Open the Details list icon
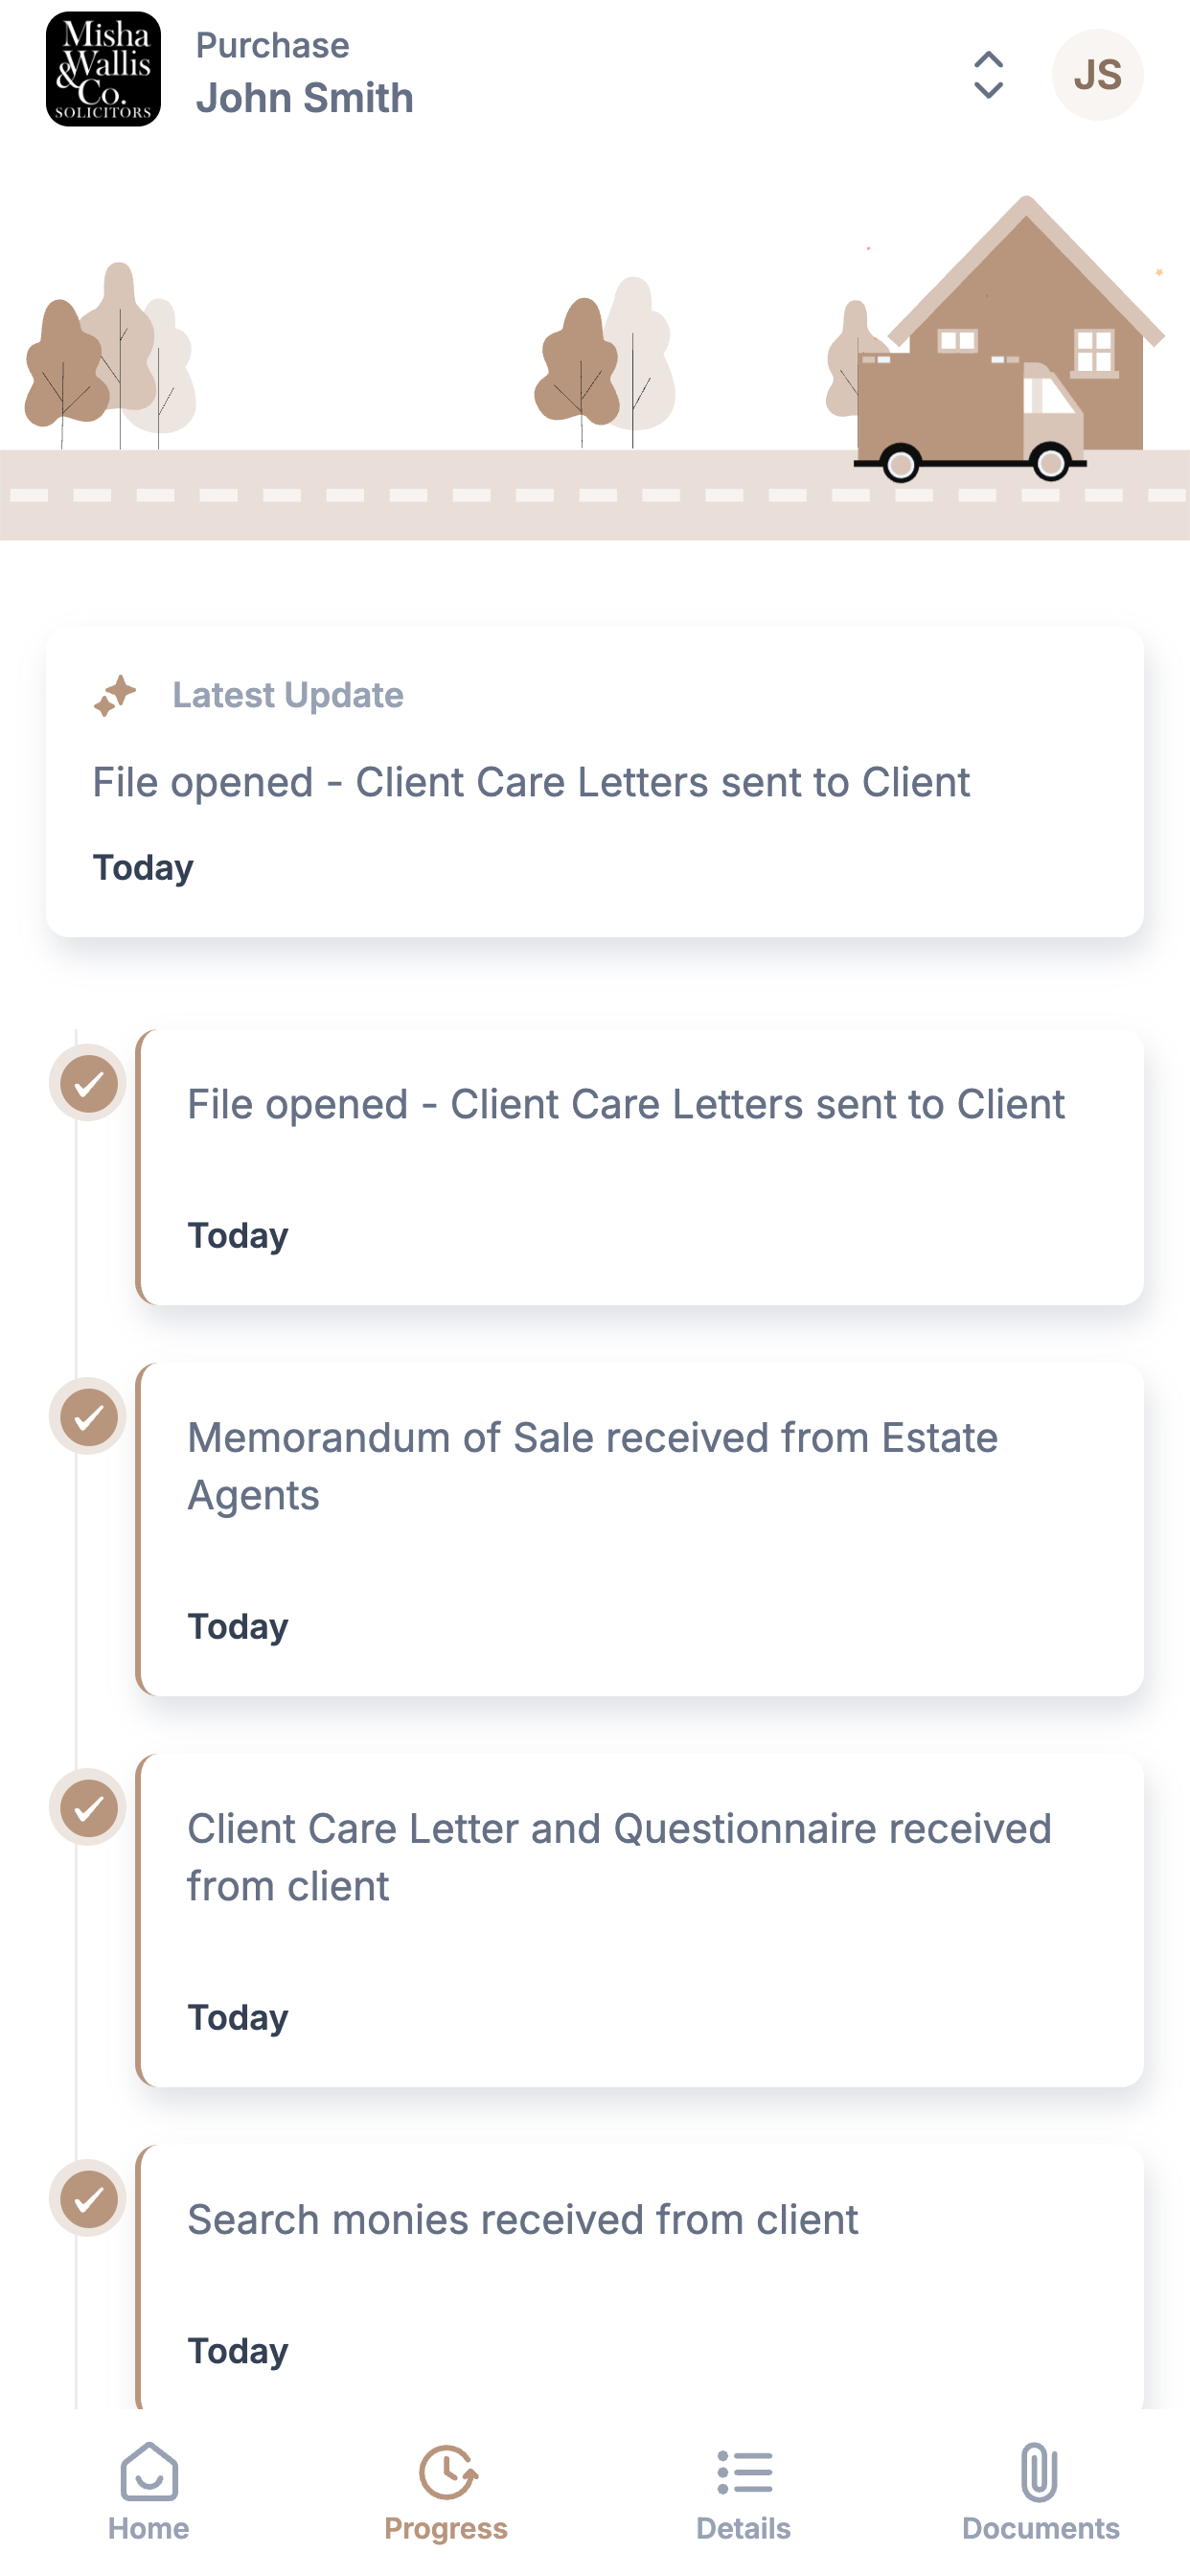Image resolution: width=1190 pixels, height=2576 pixels. (745, 2472)
